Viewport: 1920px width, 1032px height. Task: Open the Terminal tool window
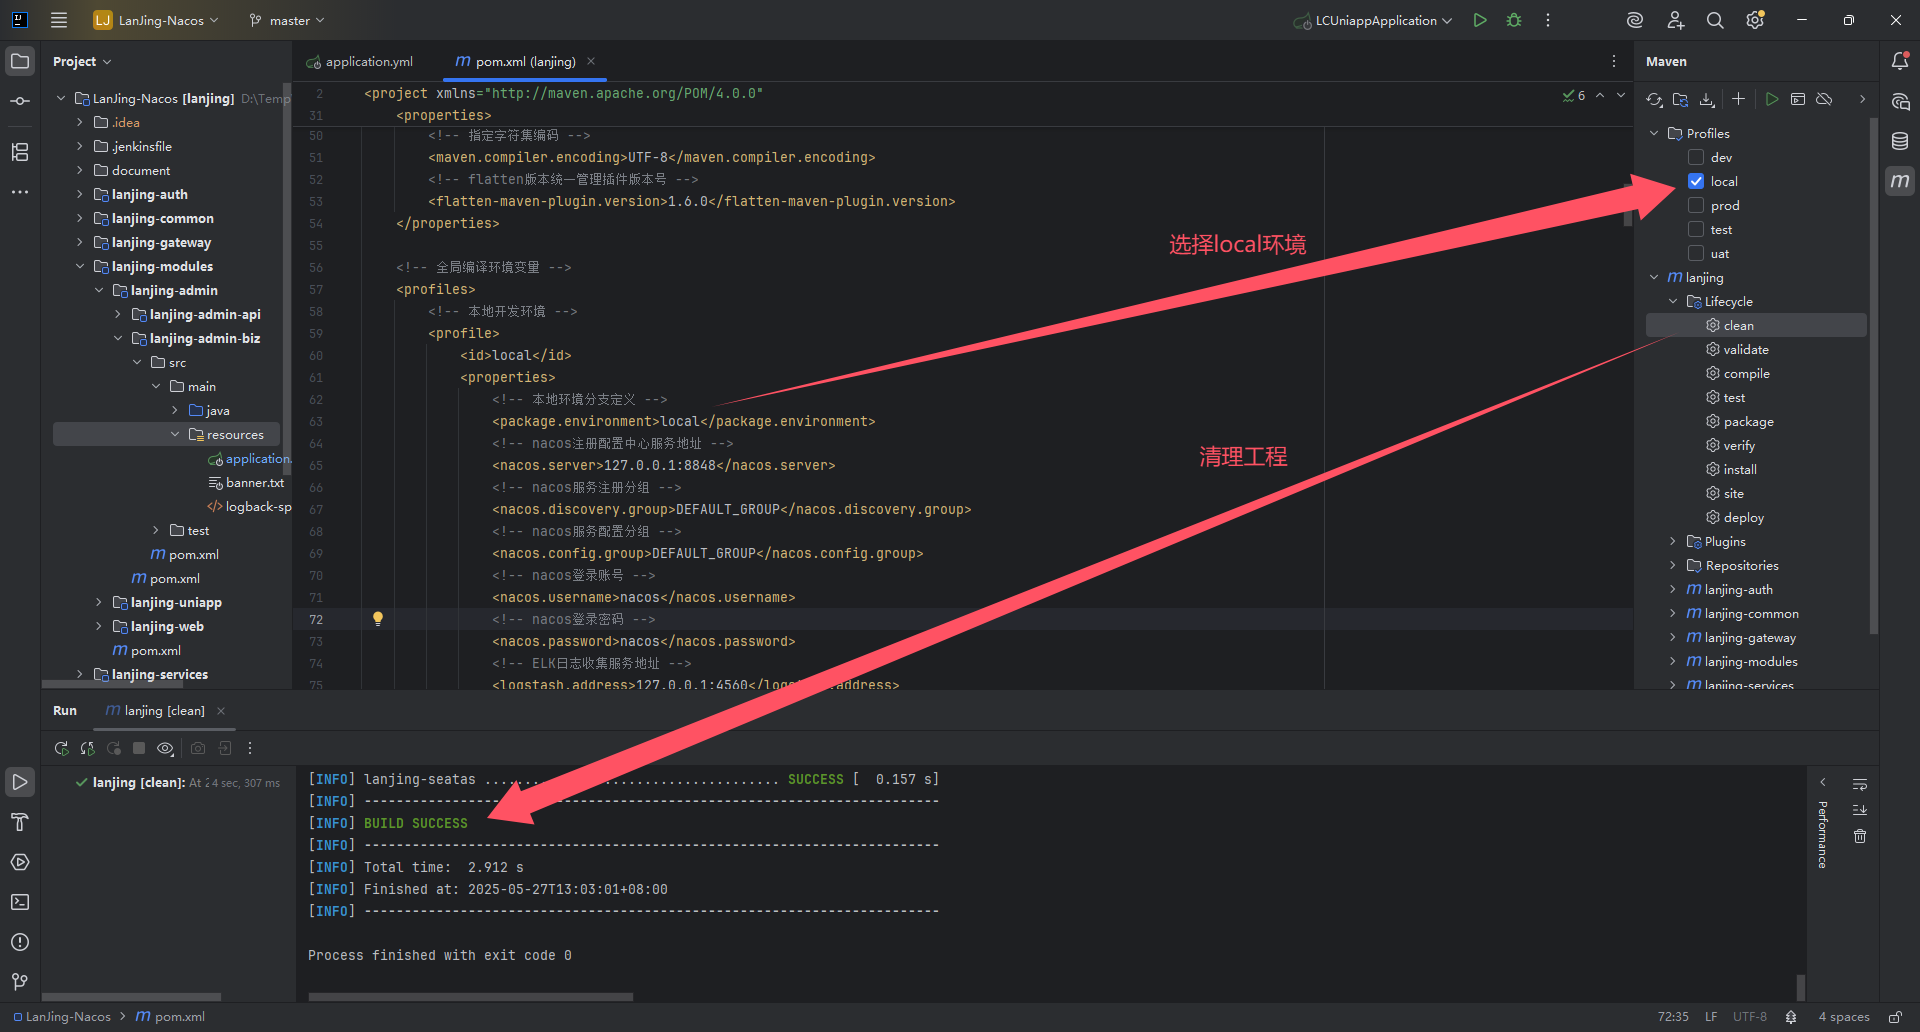(x=20, y=902)
